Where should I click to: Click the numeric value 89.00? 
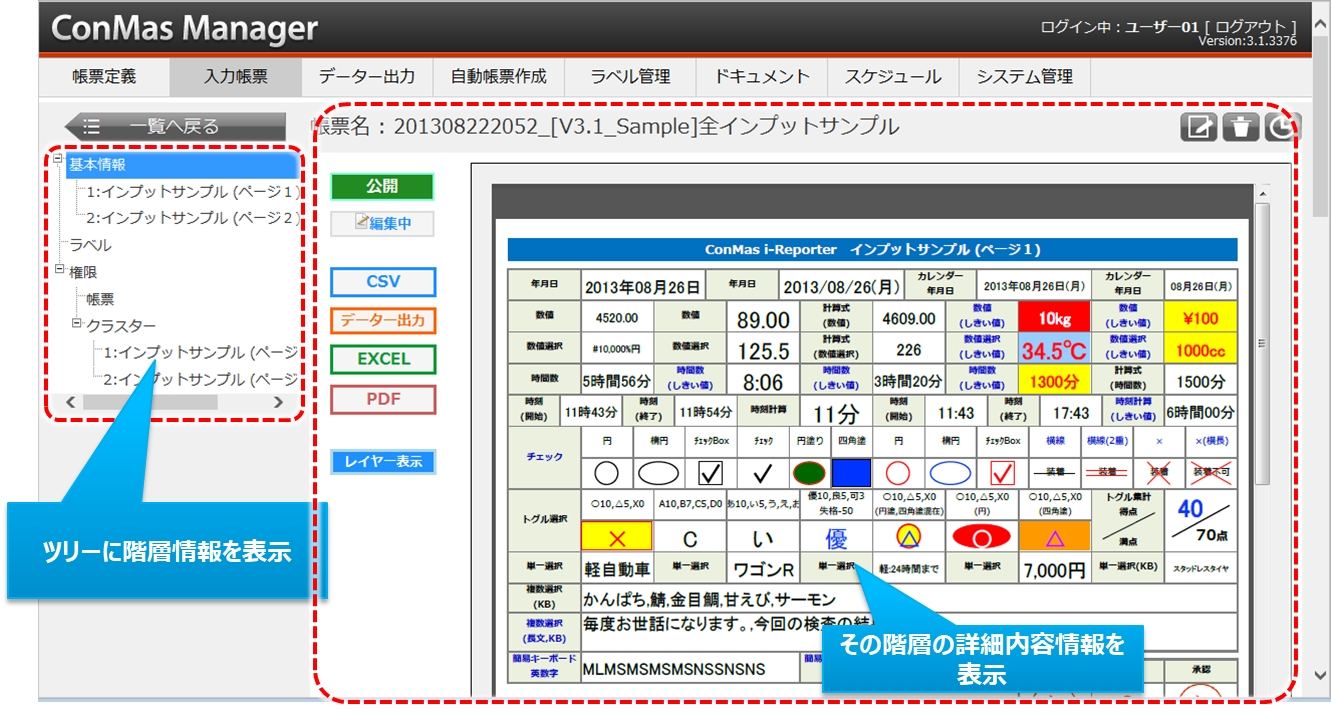(x=763, y=319)
